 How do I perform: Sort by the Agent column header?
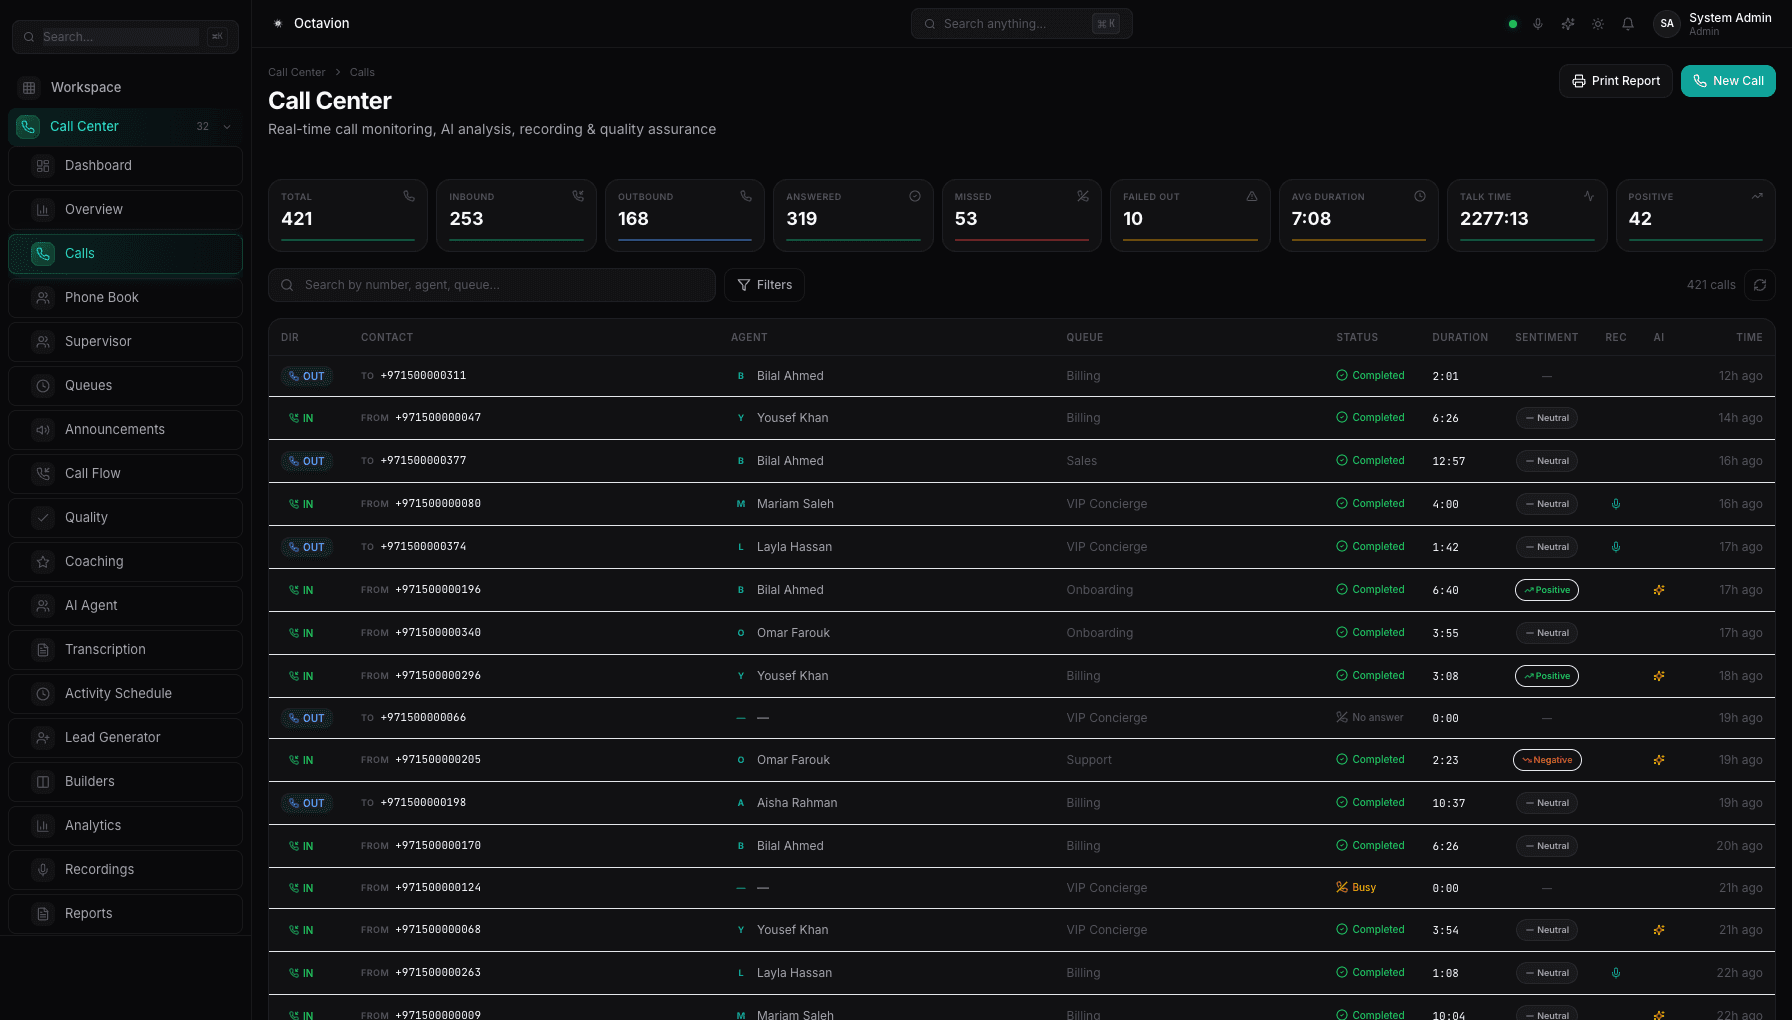[x=749, y=338]
